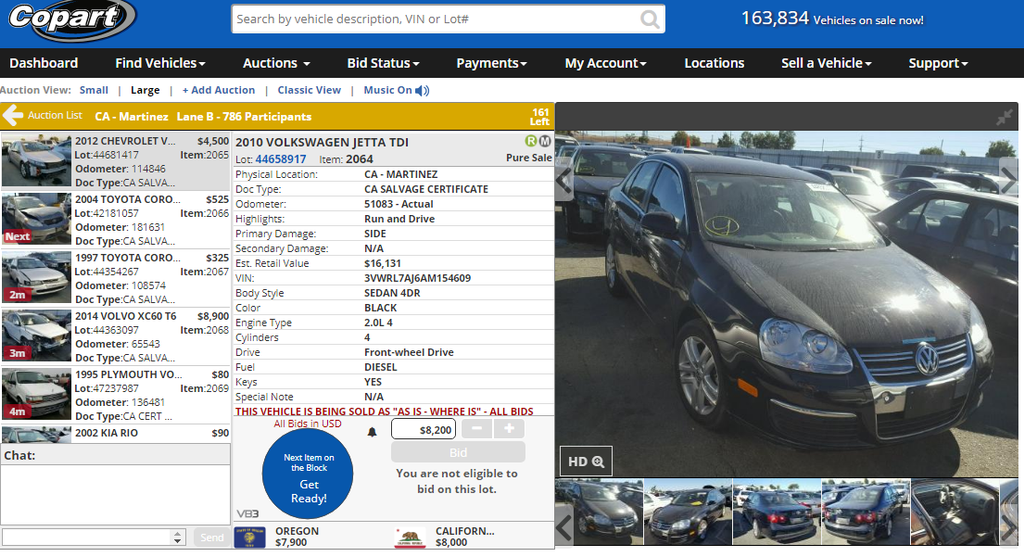Click the Auction List back arrow

coord(12,116)
